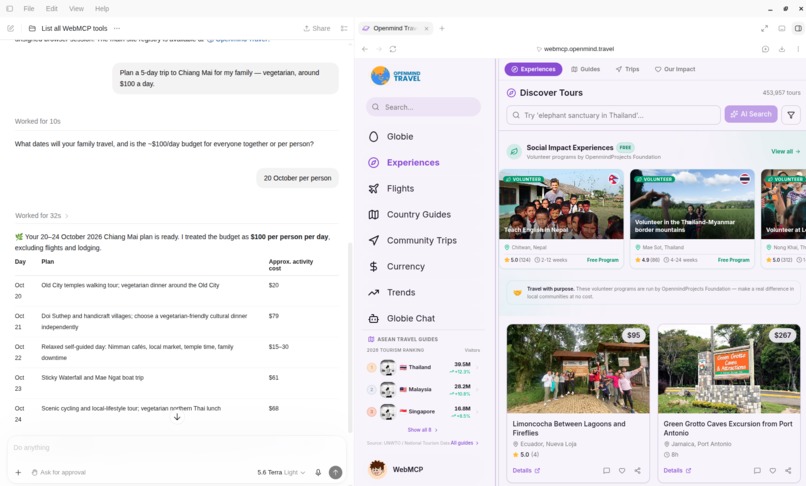806x486 pixels.
Task: Share the Green Grotto Caves tour card
Action: click(788, 471)
